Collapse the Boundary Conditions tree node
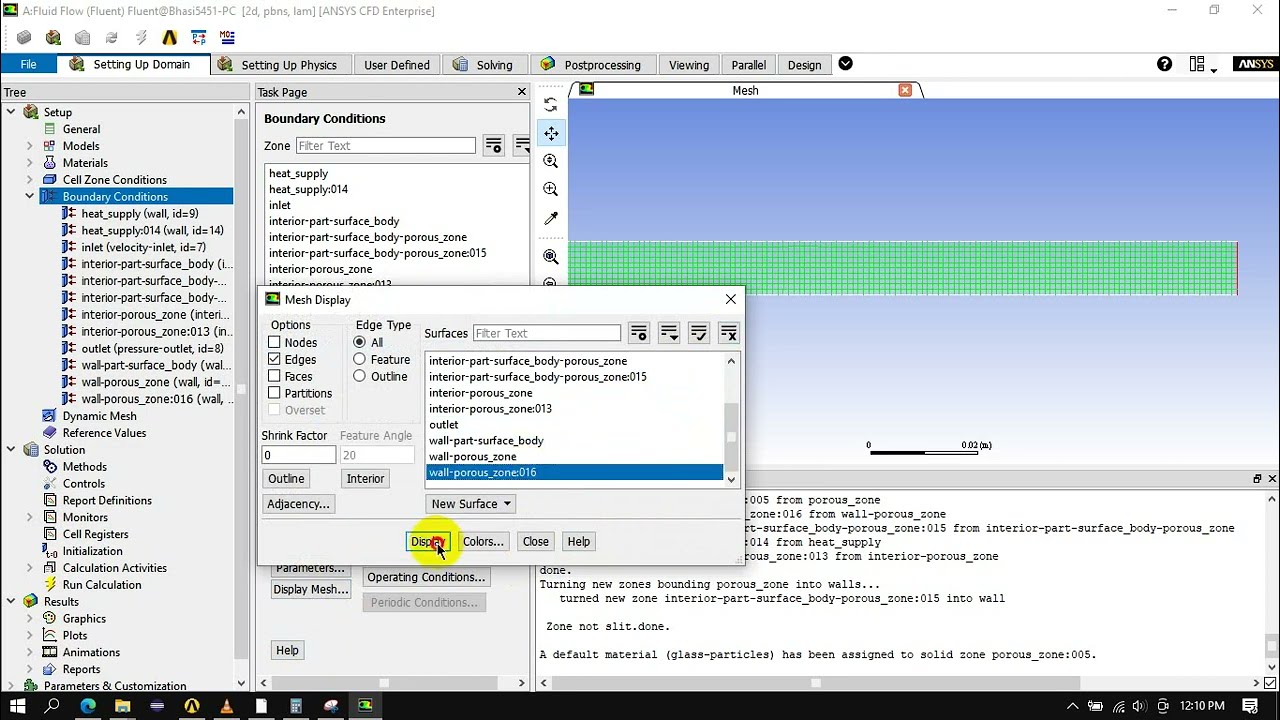This screenshot has height=720, width=1280. [x=29, y=197]
